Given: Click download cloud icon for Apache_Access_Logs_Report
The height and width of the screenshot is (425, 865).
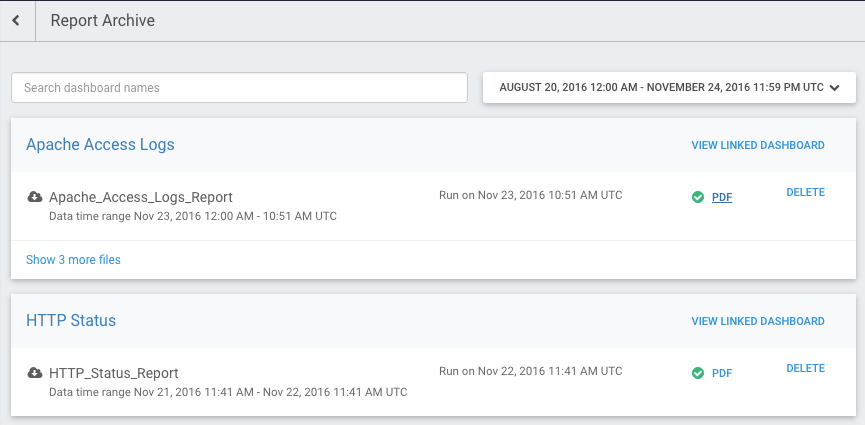Looking at the screenshot, I should [x=35, y=197].
